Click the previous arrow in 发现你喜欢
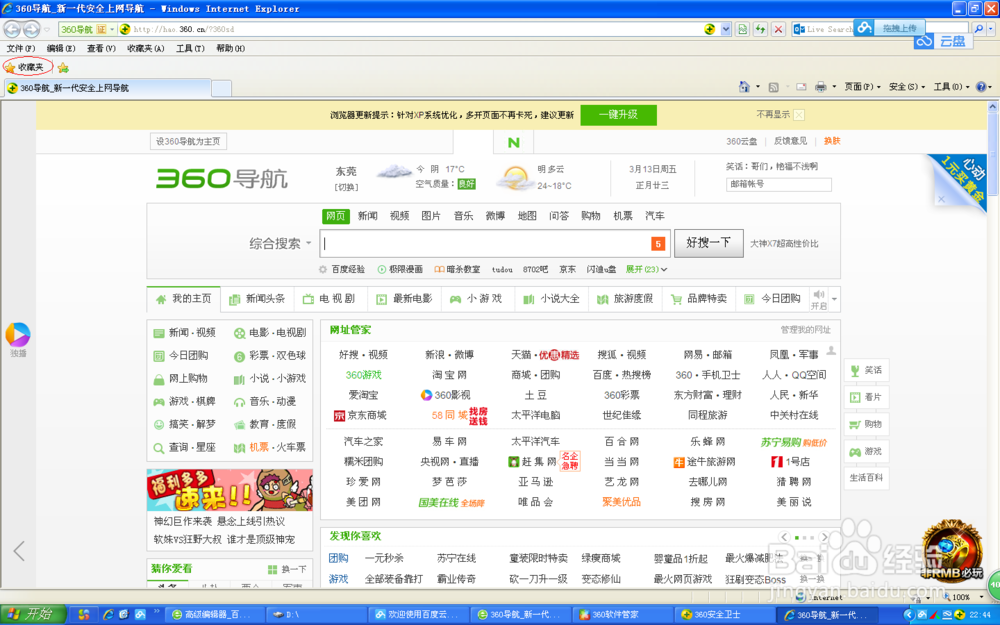 click(784, 537)
